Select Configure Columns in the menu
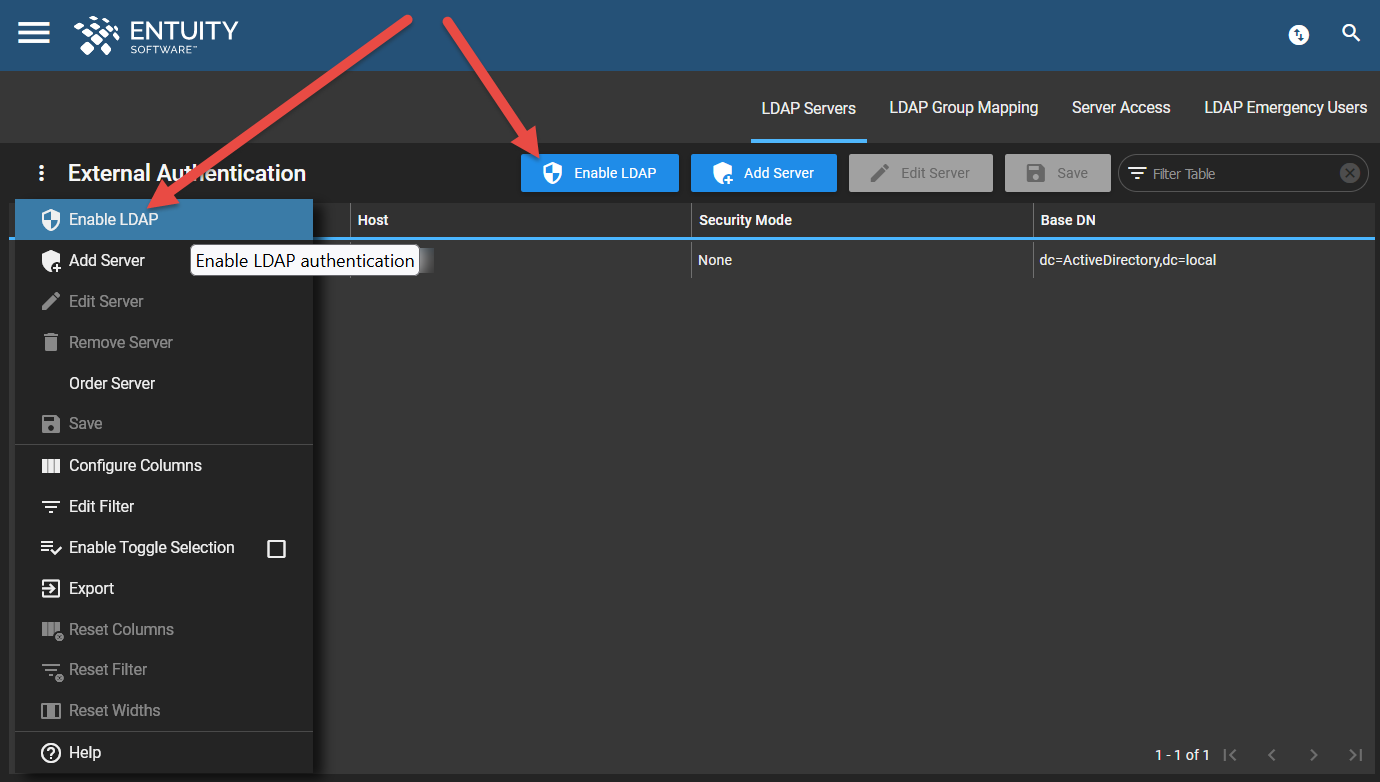 135,466
